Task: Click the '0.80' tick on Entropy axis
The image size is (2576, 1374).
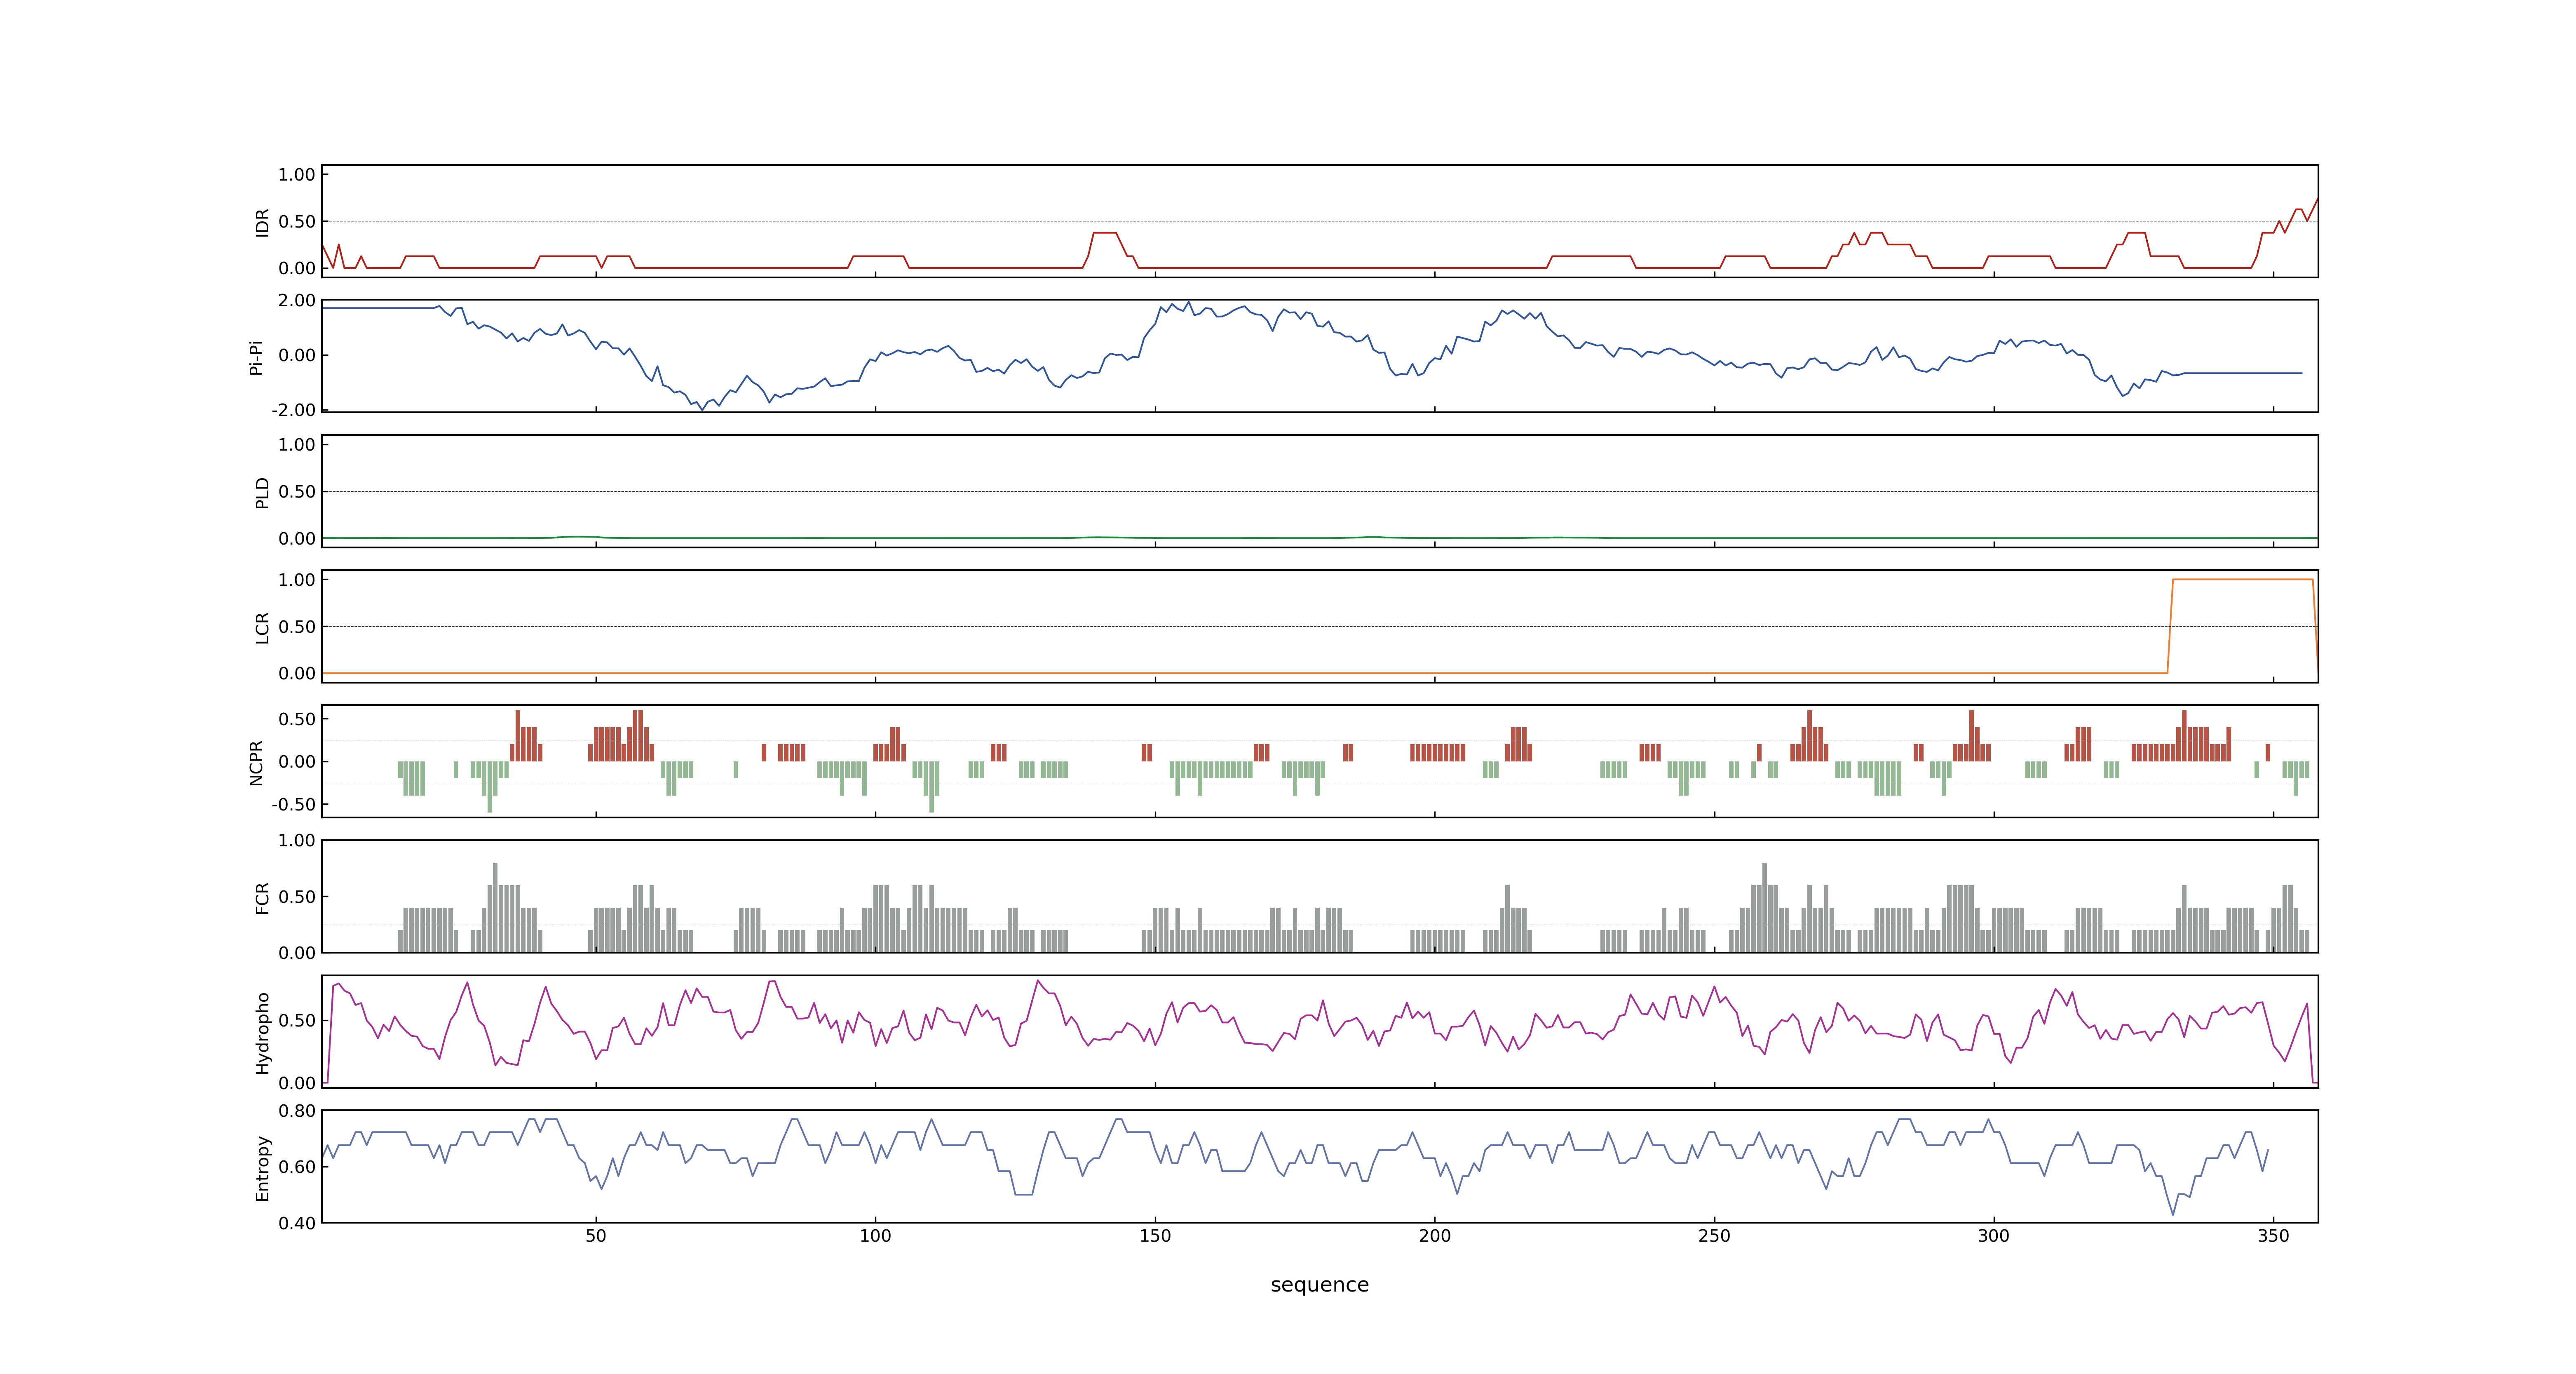Action: point(297,1111)
